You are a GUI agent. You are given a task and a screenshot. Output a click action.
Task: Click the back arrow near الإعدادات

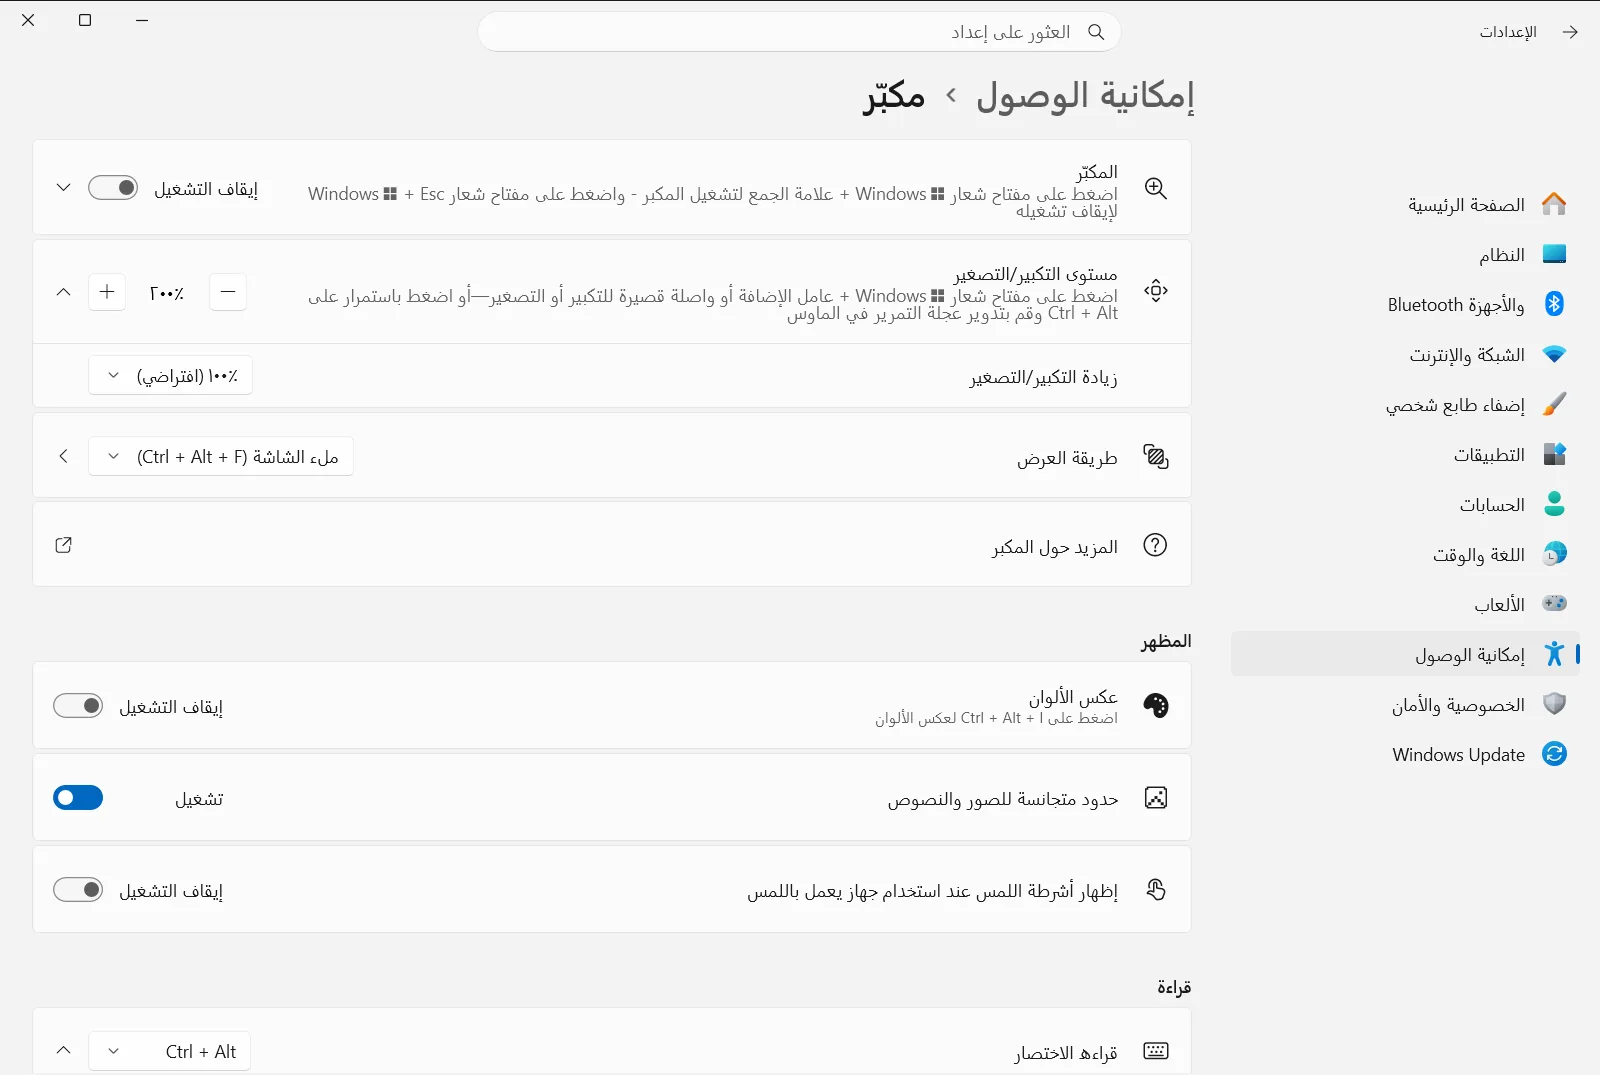pos(1570,32)
